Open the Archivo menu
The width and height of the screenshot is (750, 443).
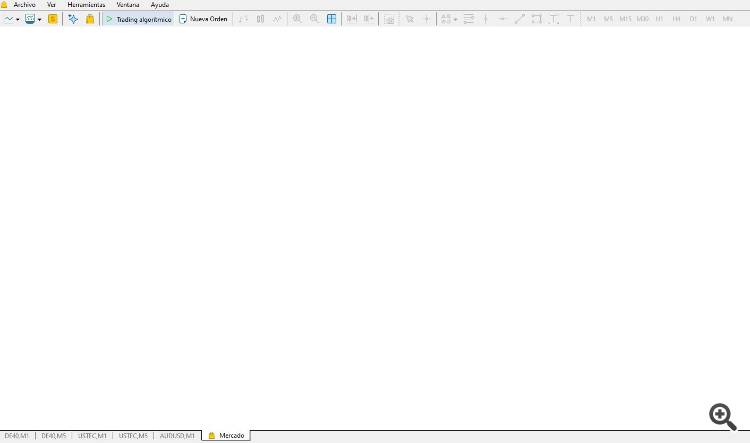[x=24, y=5]
